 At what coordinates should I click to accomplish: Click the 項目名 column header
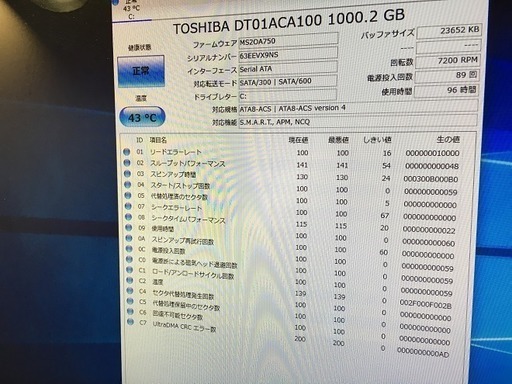pyautogui.click(x=158, y=140)
